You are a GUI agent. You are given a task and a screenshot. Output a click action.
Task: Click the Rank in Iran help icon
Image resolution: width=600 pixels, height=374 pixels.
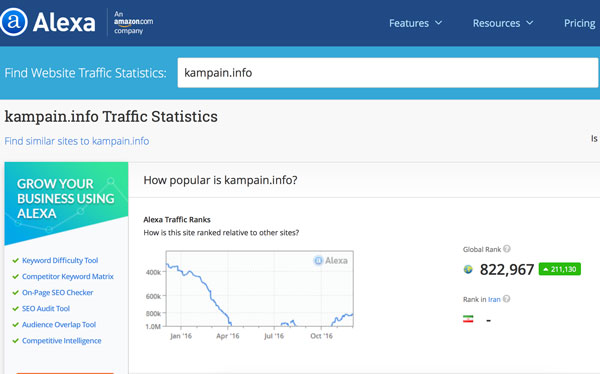pyautogui.click(x=506, y=299)
